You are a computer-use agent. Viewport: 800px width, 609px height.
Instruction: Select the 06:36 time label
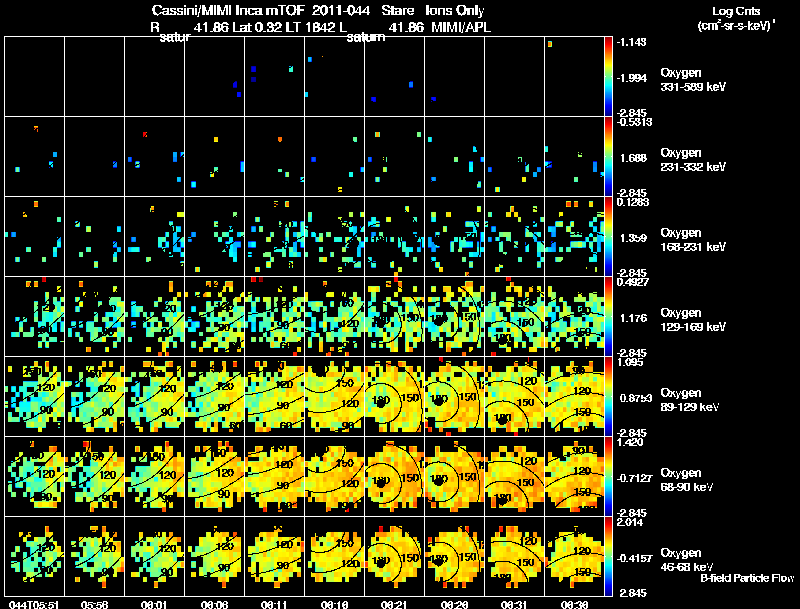pos(574,604)
